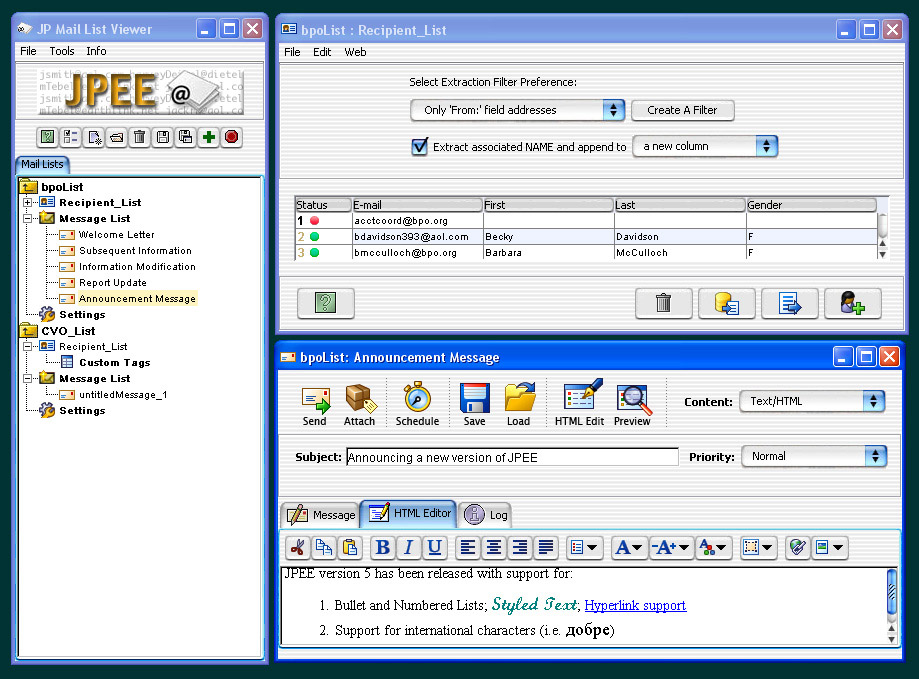Collapse CVO_List Recipient_List tree node
Image resolution: width=919 pixels, height=679 pixels.
coord(27,346)
